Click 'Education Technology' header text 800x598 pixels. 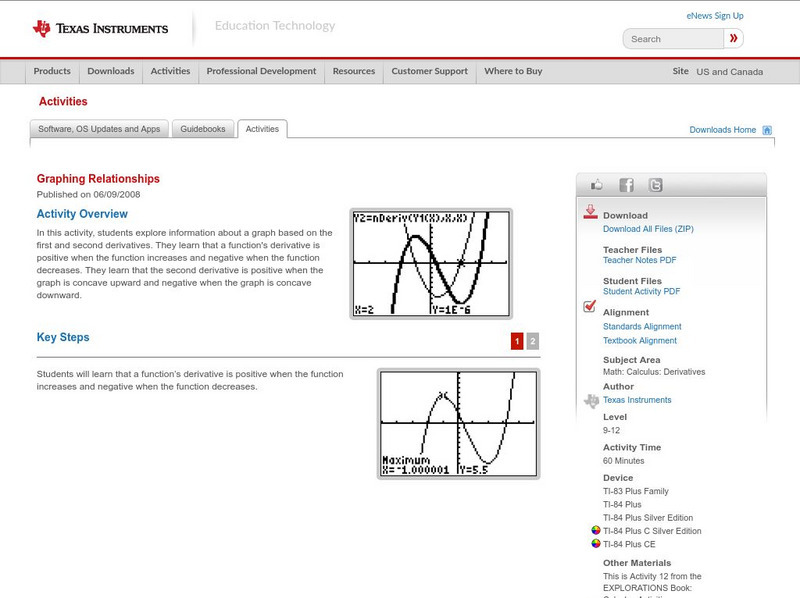pos(275,26)
